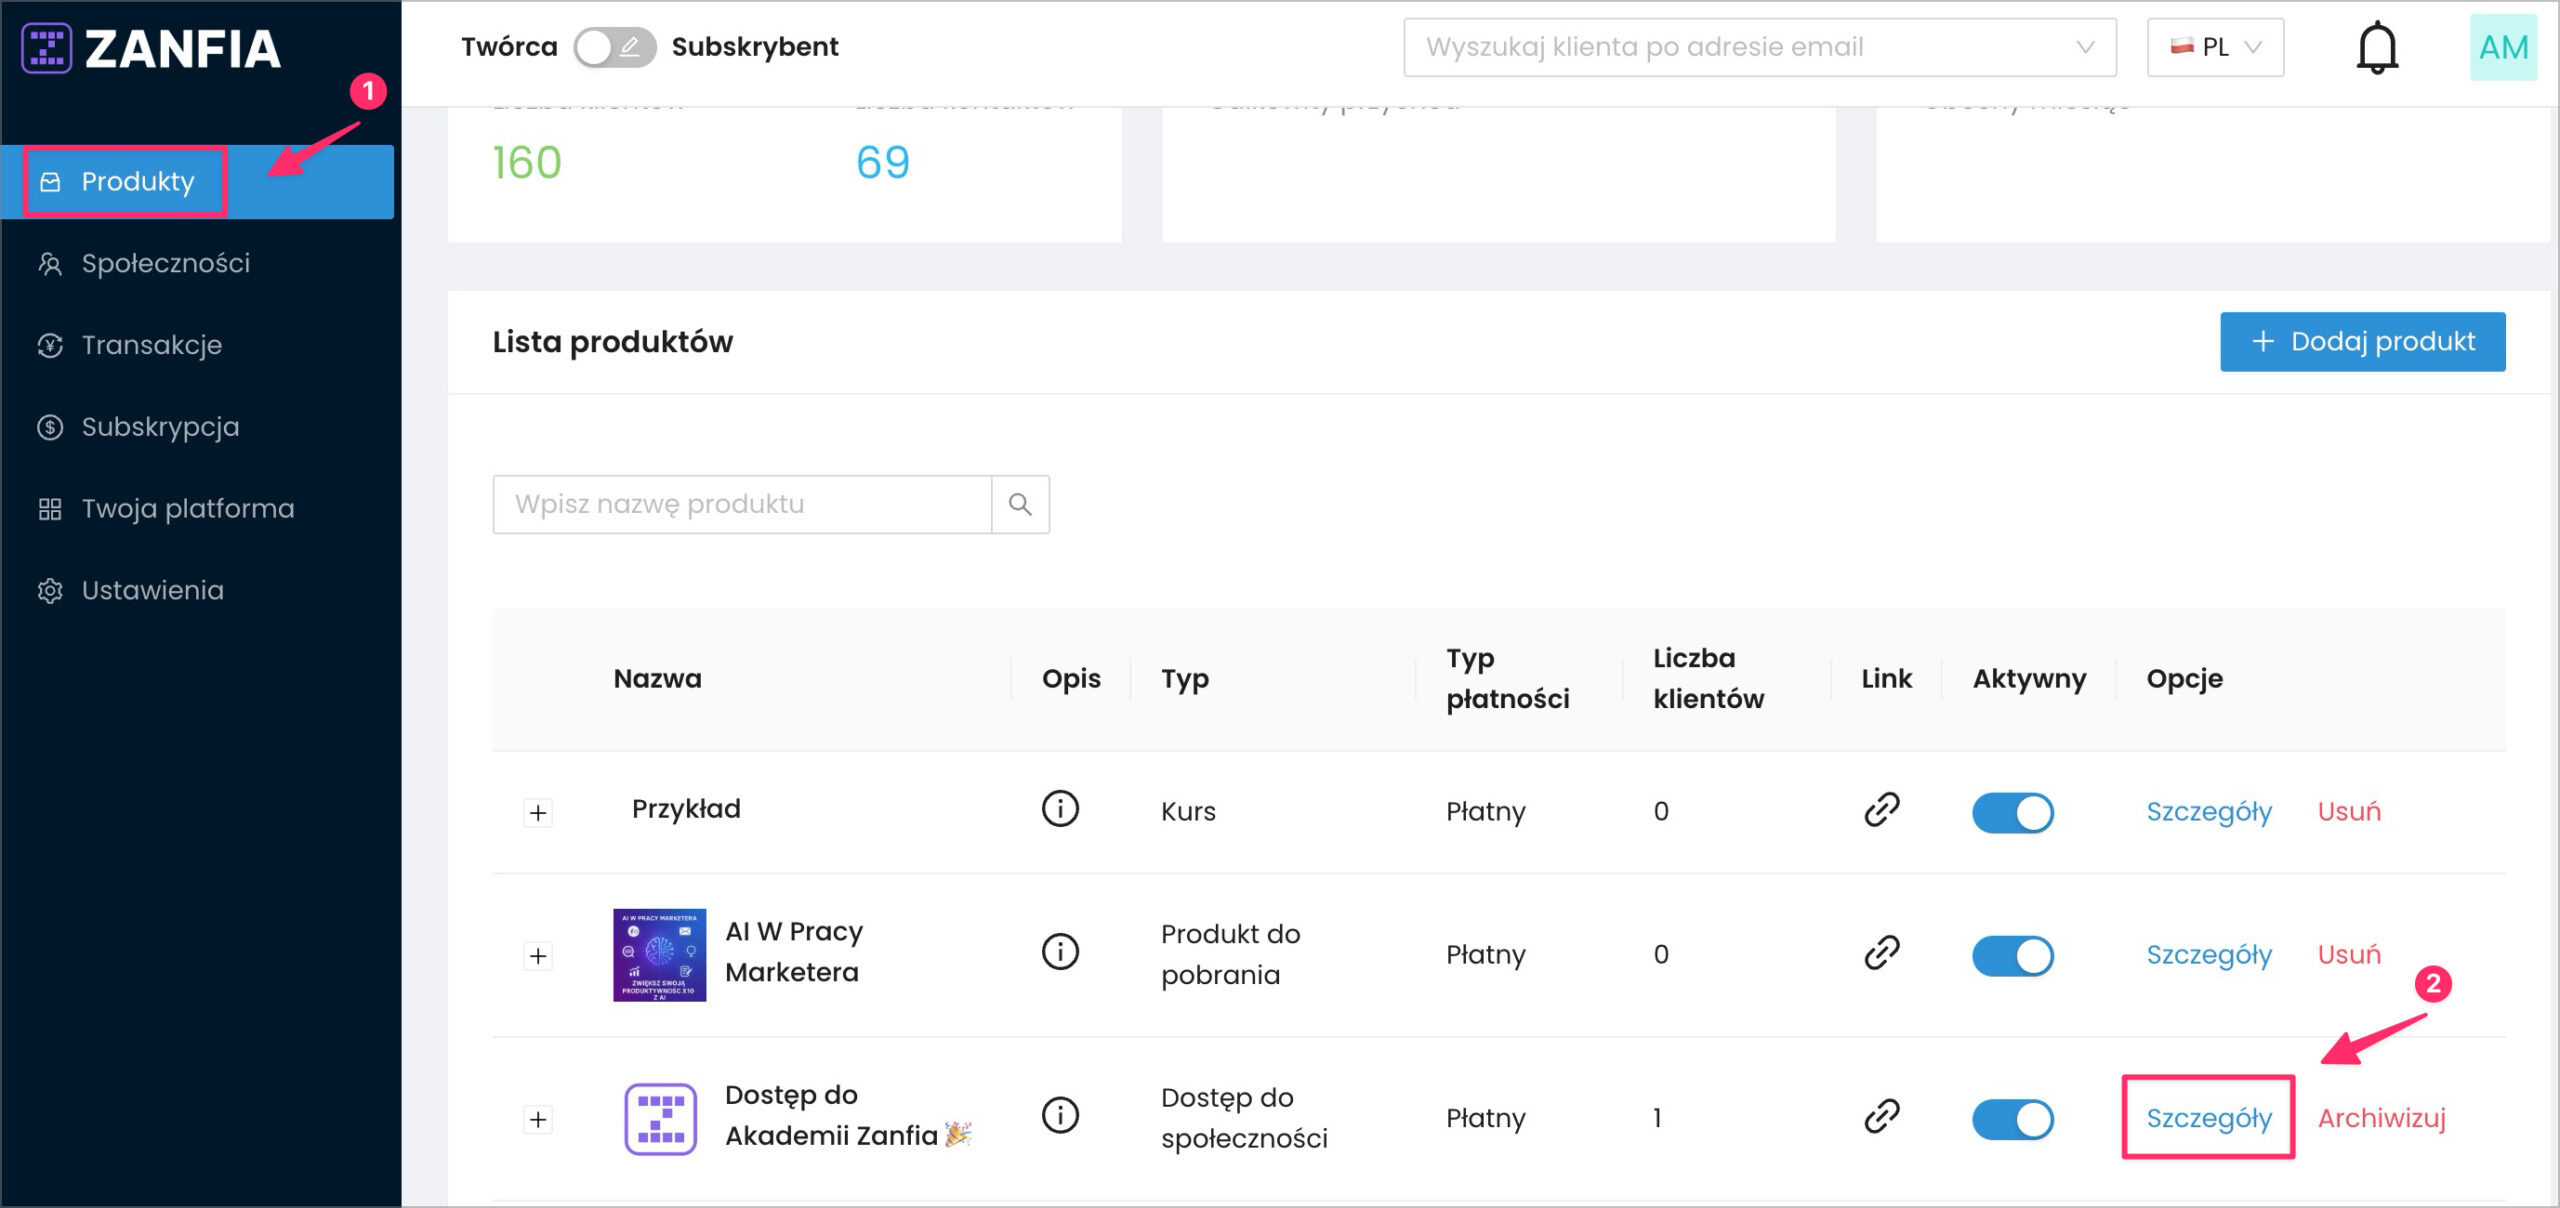
Task: Copy link icon for AI W Pracy Marketera
Action: [1881, 952]
